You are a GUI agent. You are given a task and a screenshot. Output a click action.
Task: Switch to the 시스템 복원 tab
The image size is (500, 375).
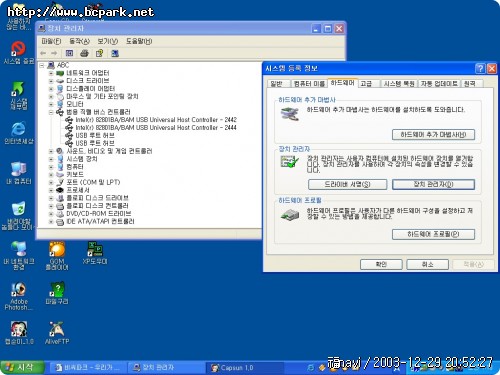[x=399, y=84]
